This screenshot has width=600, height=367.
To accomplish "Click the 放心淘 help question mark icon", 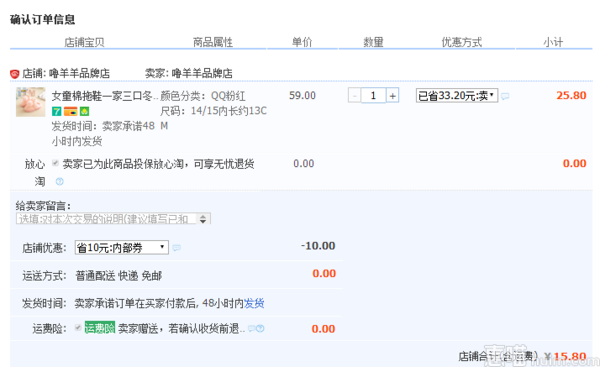I will point(59,181).
